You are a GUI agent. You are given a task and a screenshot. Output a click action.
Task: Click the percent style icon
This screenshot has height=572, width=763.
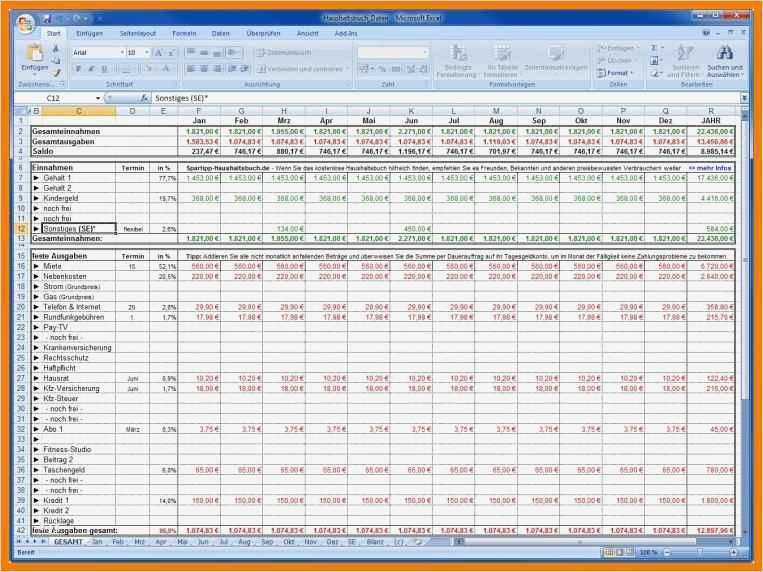click(x=383, y=69)
